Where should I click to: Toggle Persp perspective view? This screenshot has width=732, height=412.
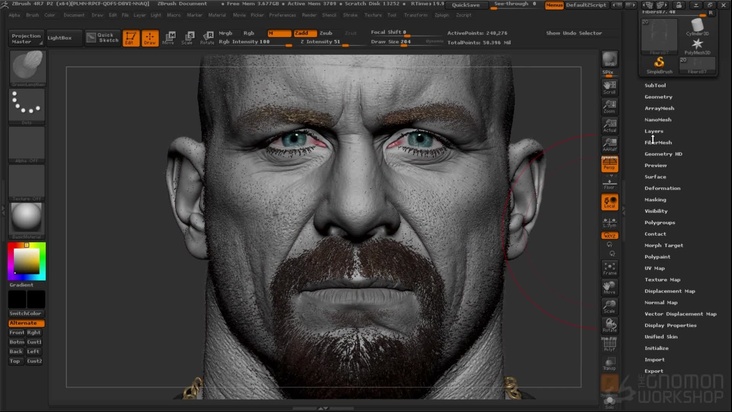609,164
